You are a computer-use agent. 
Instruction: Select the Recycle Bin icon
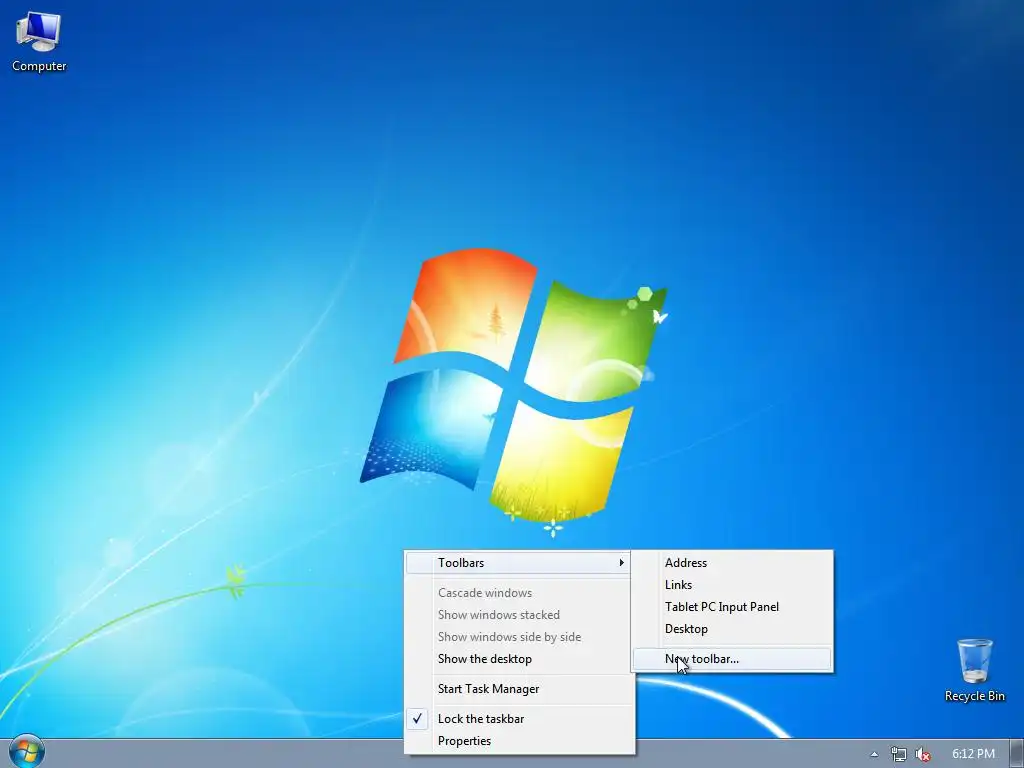tap(974, 670)
